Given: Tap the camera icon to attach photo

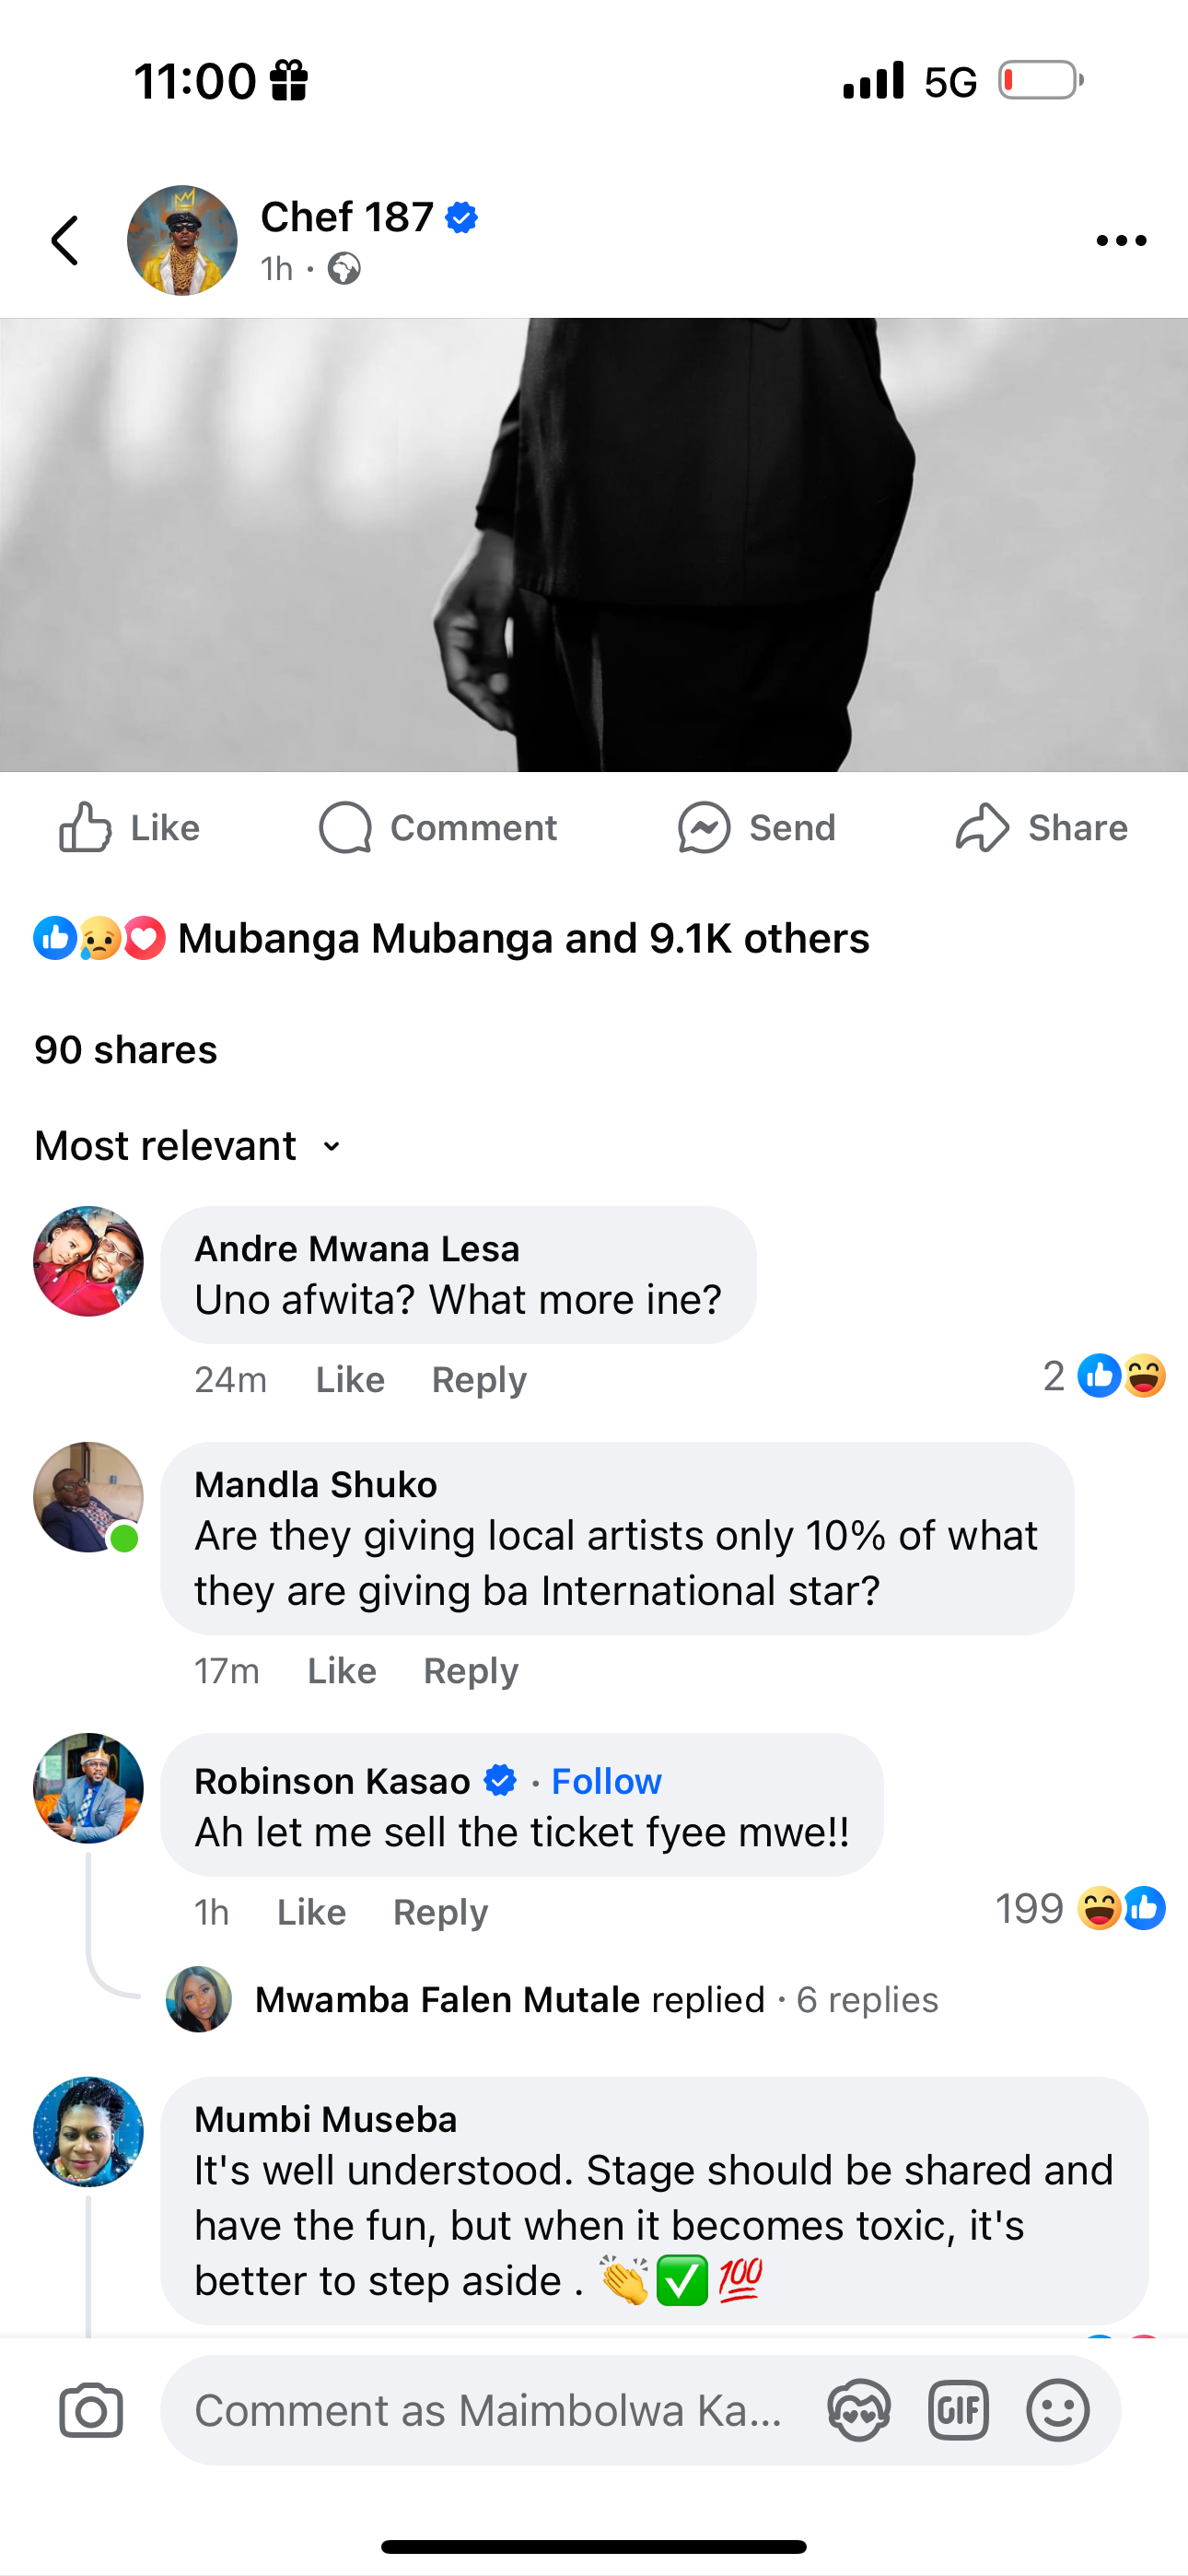Looking at the screenshot, I should coord(91,2411).
